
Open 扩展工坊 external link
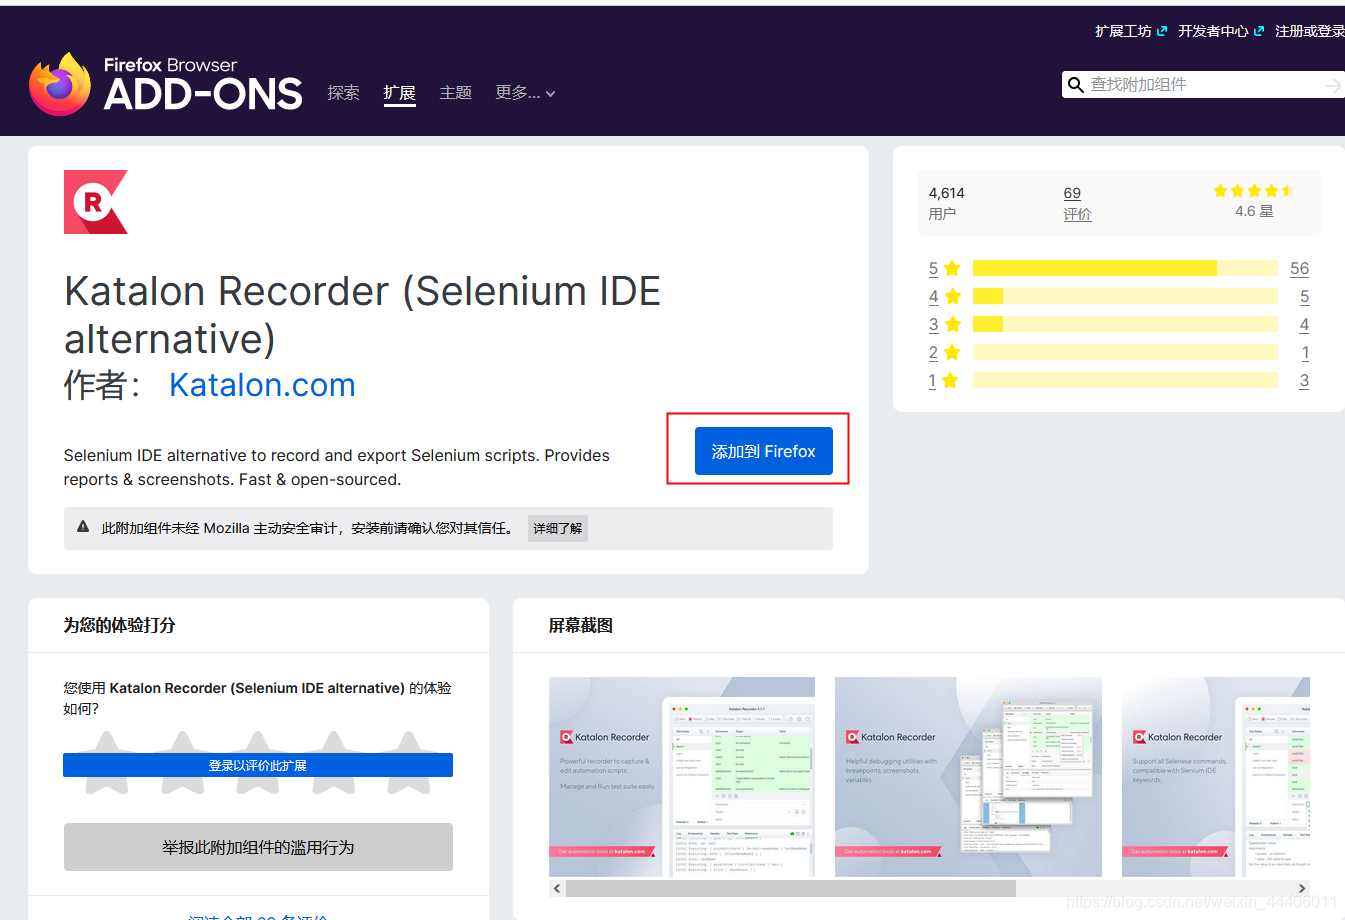1131,31
